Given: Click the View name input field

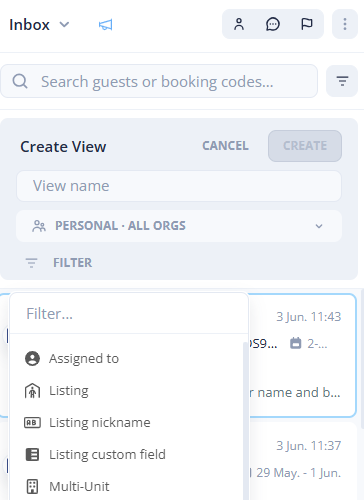Looking at the screenshot, I should [x=179, y=186].
